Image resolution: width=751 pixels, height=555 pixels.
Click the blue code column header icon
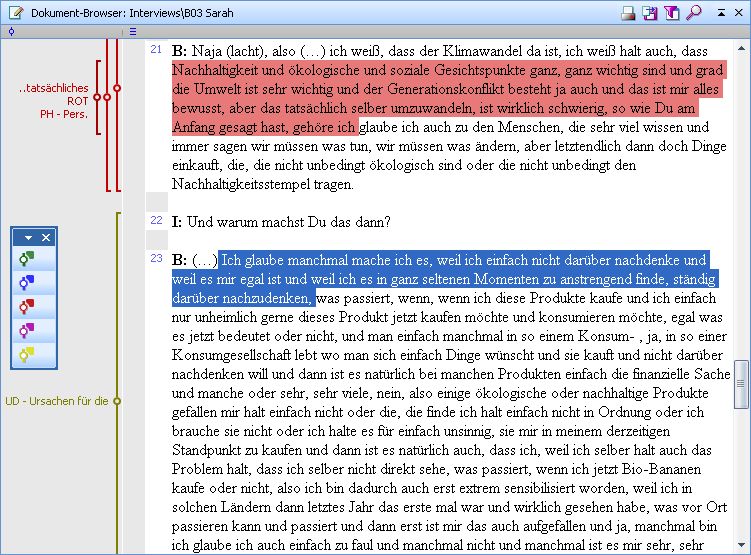point(11,32)
